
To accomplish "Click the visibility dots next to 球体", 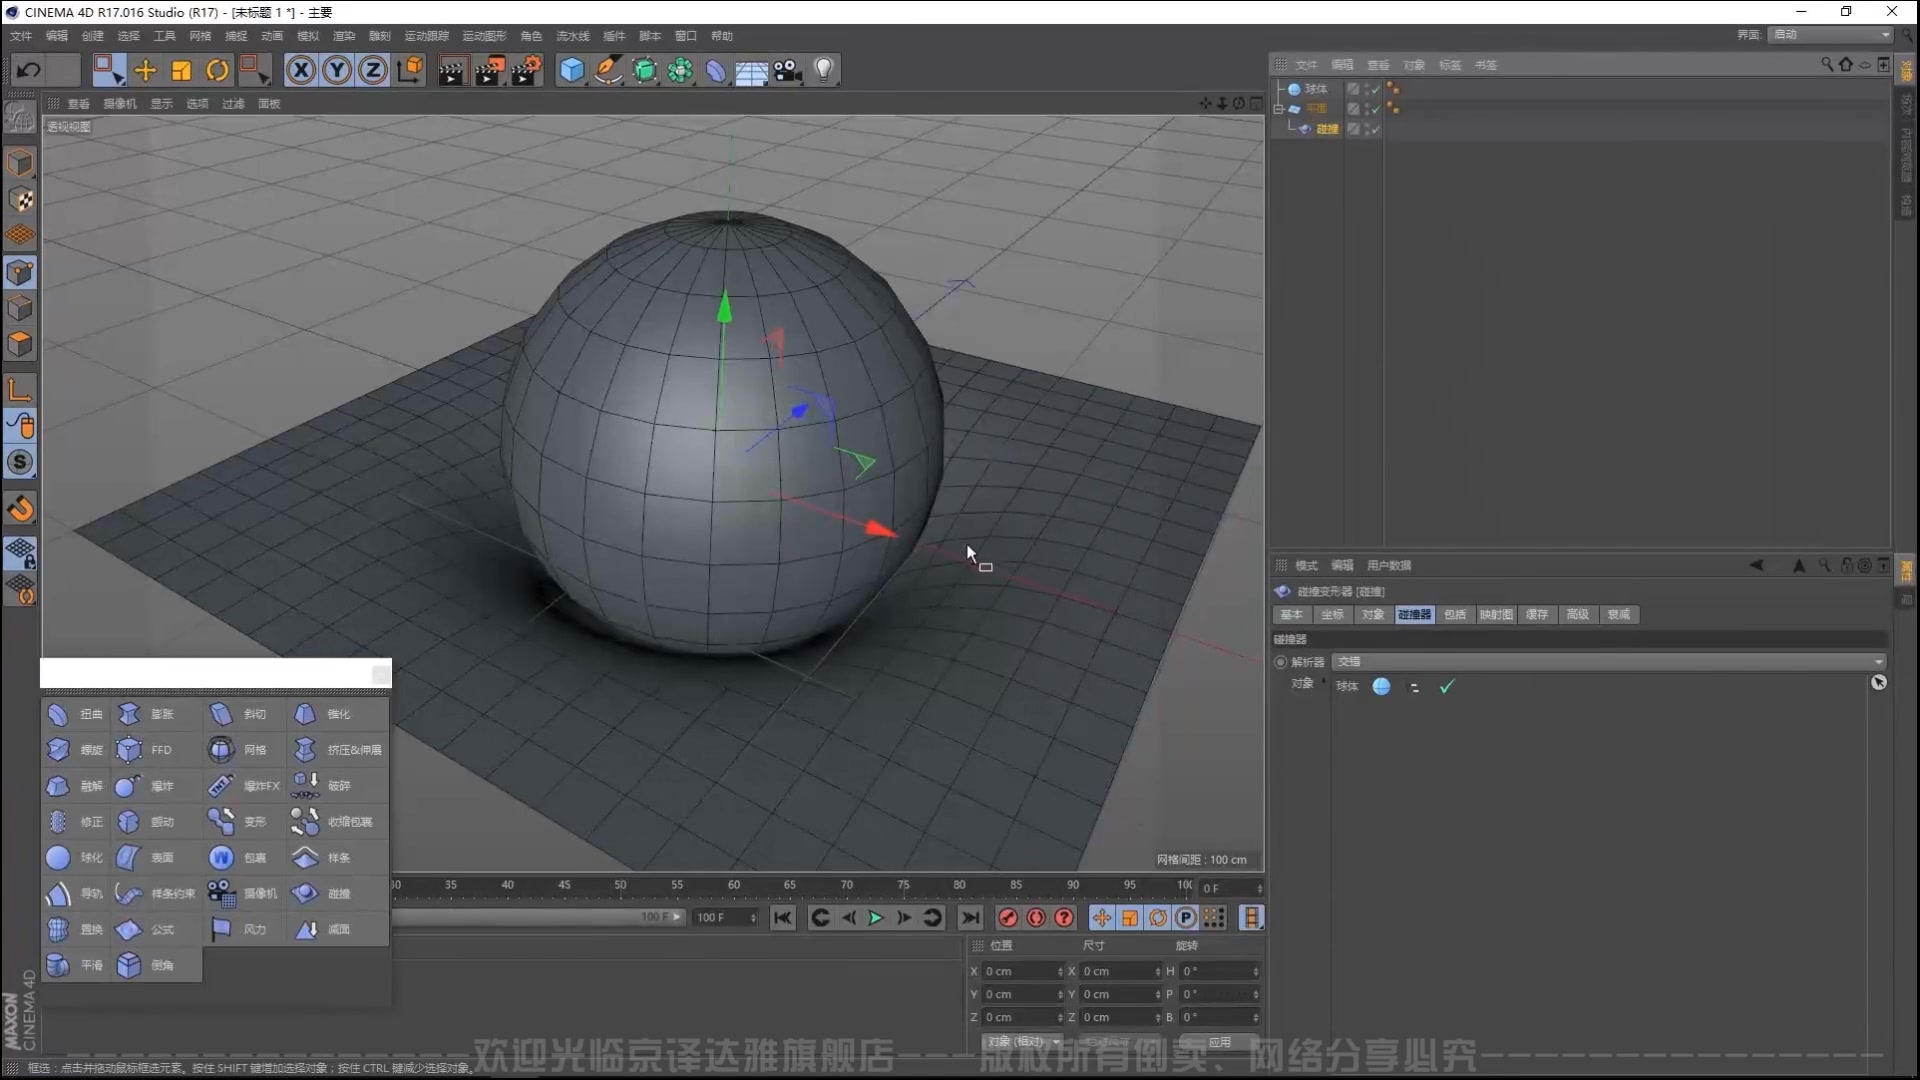I will pyautogui.click(x=1365, y=89).
